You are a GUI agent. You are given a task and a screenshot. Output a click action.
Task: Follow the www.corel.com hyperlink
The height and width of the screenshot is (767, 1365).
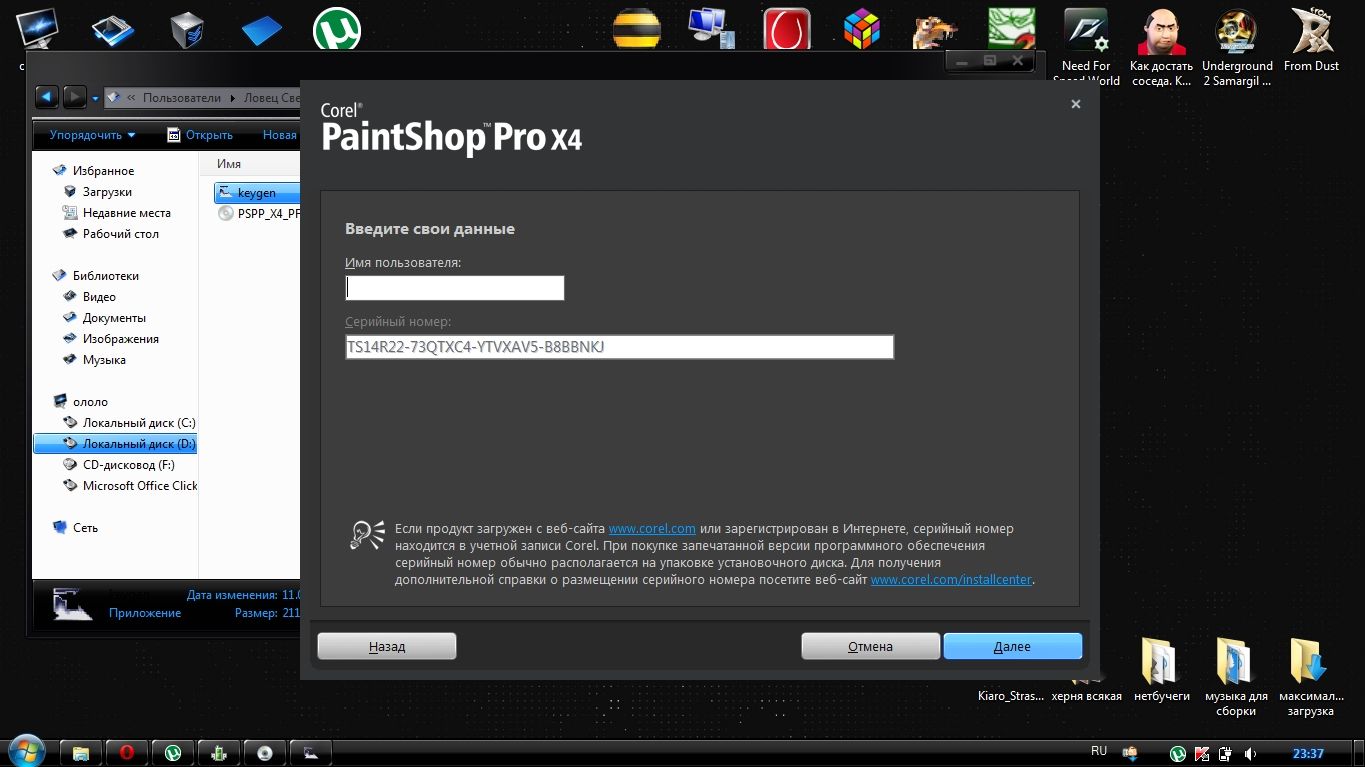coord(652,528)
